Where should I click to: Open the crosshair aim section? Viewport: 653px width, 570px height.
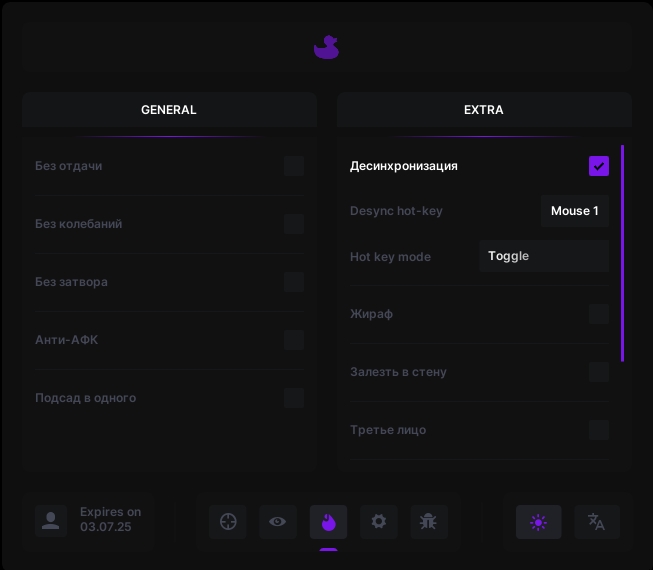(228, 522)
